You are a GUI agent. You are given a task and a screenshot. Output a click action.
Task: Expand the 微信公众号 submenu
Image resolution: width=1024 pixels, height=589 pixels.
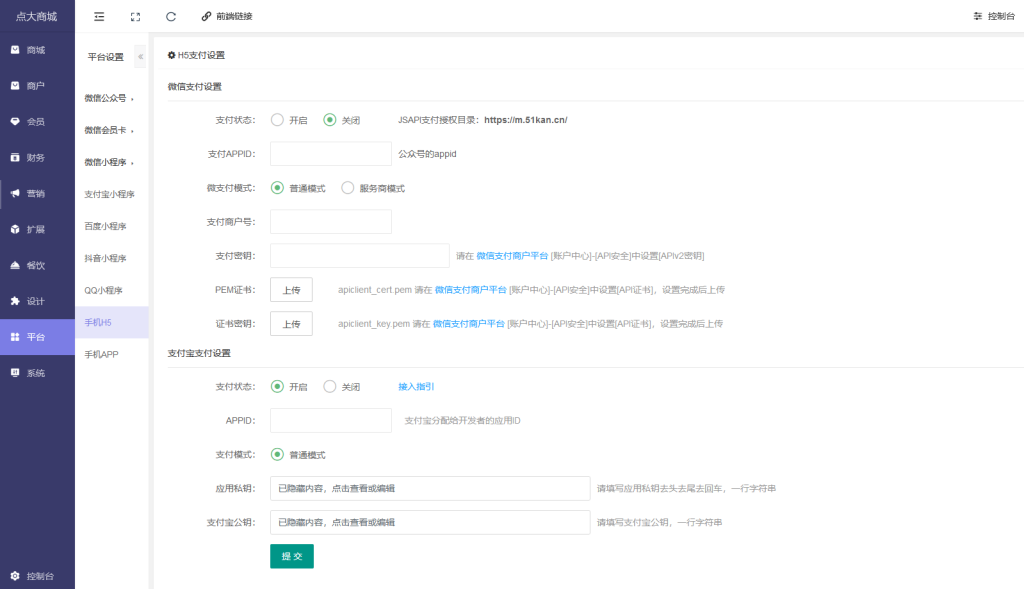tap(109, 98)
